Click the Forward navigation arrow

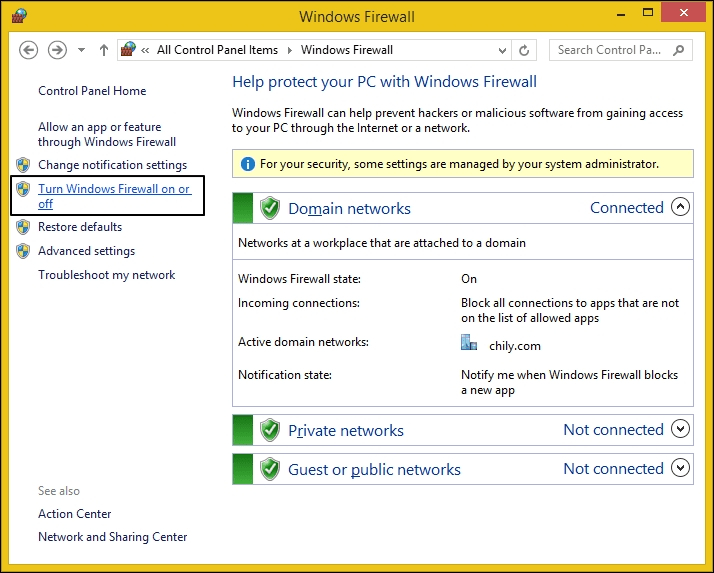tap(57, 50)
